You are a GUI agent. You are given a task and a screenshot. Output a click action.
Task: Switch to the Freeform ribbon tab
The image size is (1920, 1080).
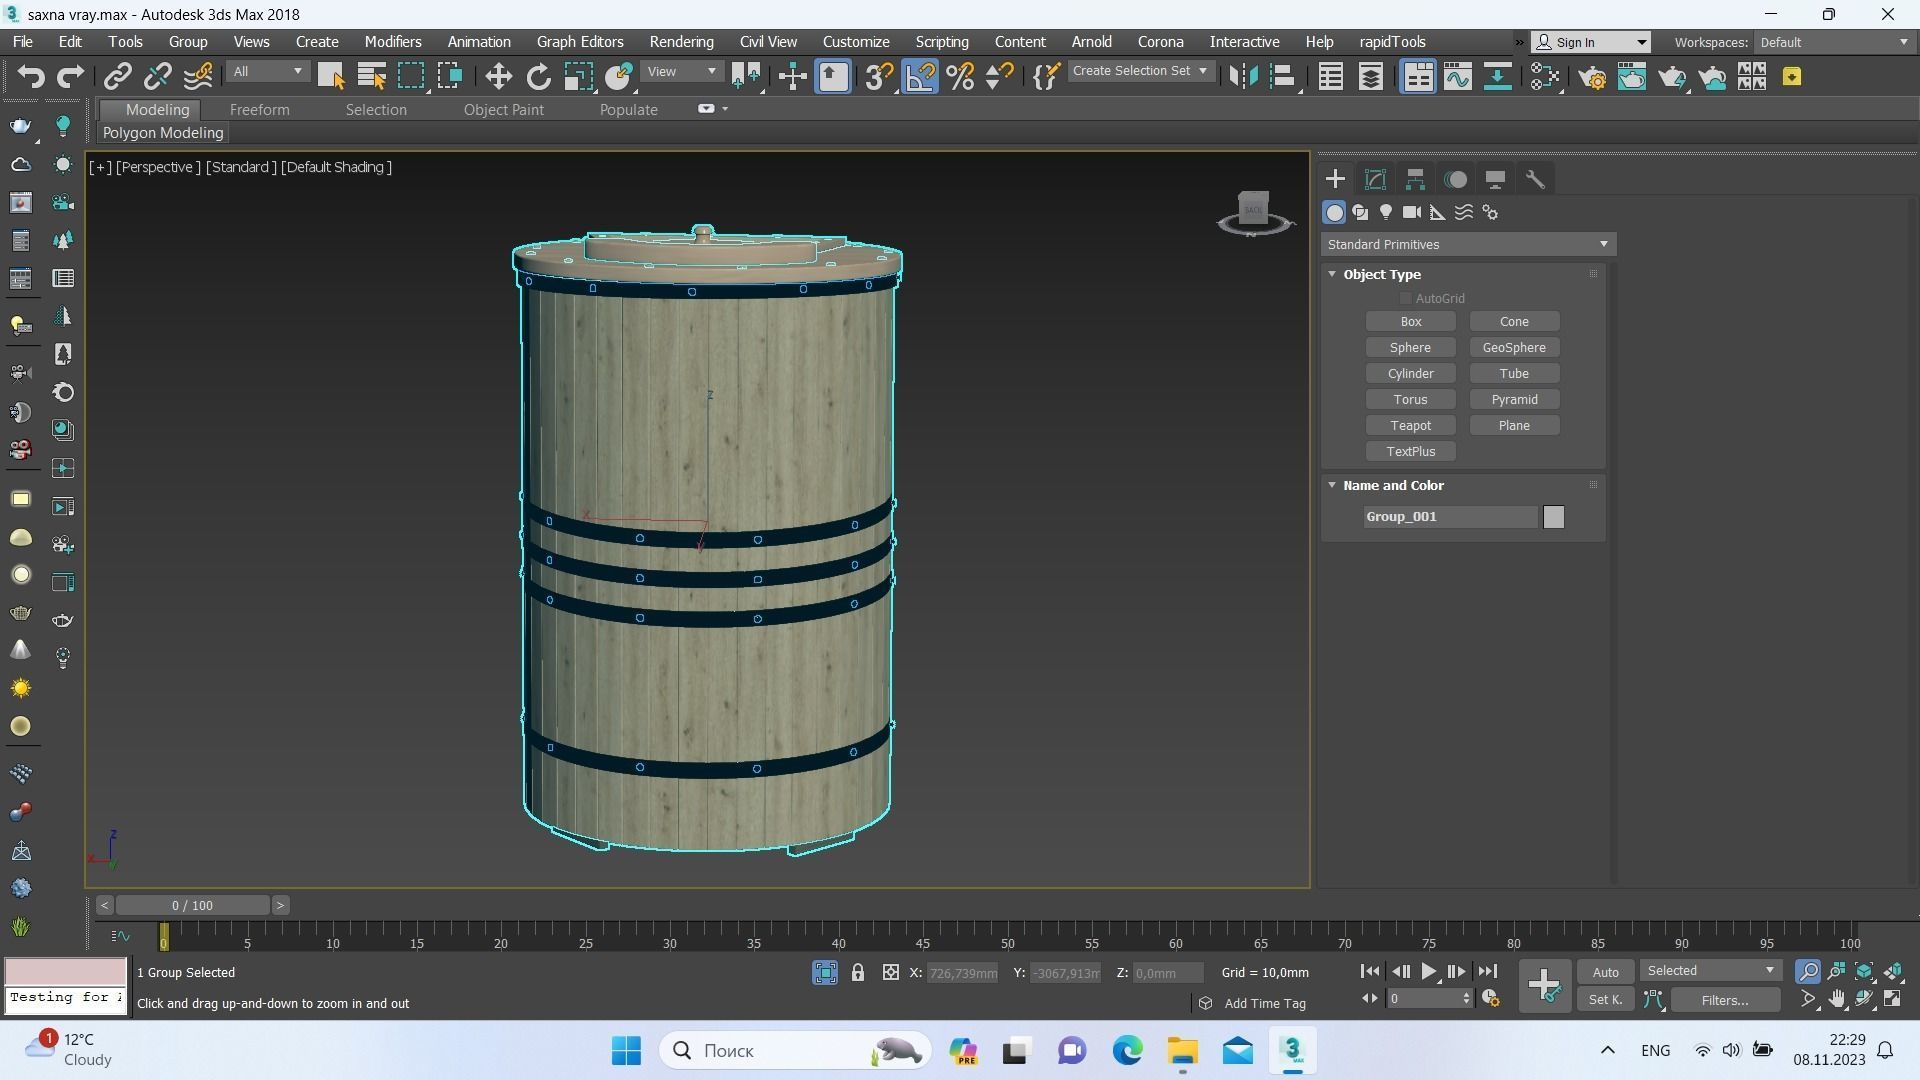click(x=259, y=110)
